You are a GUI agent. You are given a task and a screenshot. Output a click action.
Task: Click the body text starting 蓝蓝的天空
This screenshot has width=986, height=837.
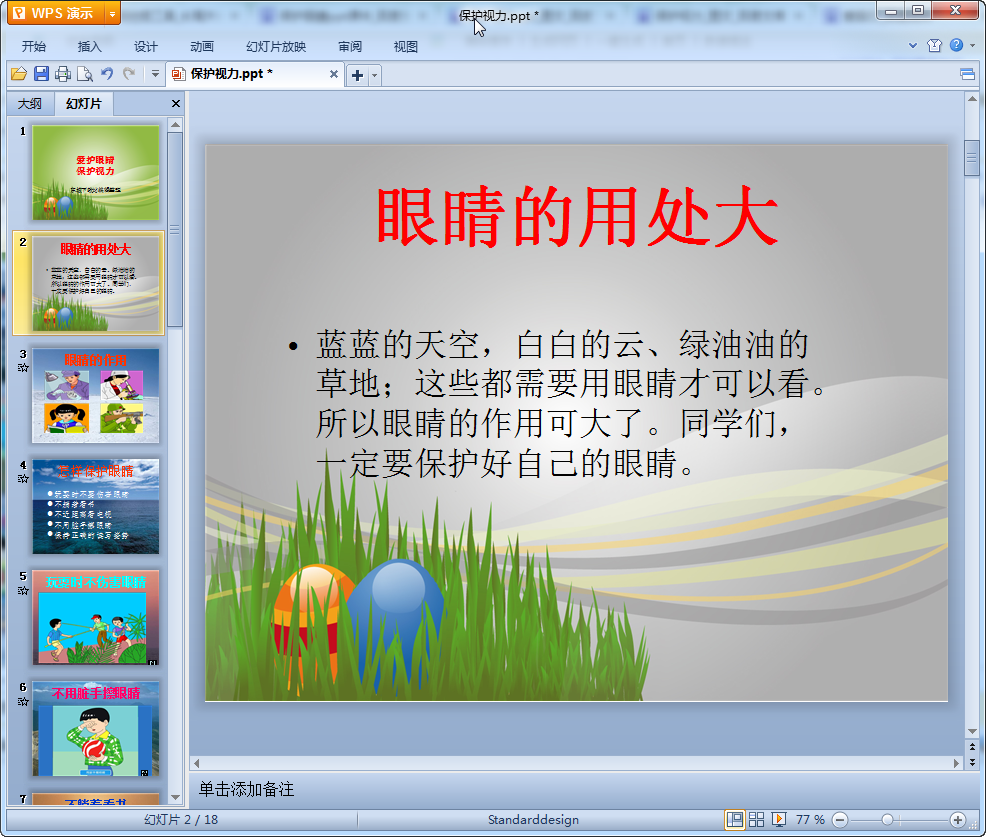pyautogui.click(x=569, y=404)
